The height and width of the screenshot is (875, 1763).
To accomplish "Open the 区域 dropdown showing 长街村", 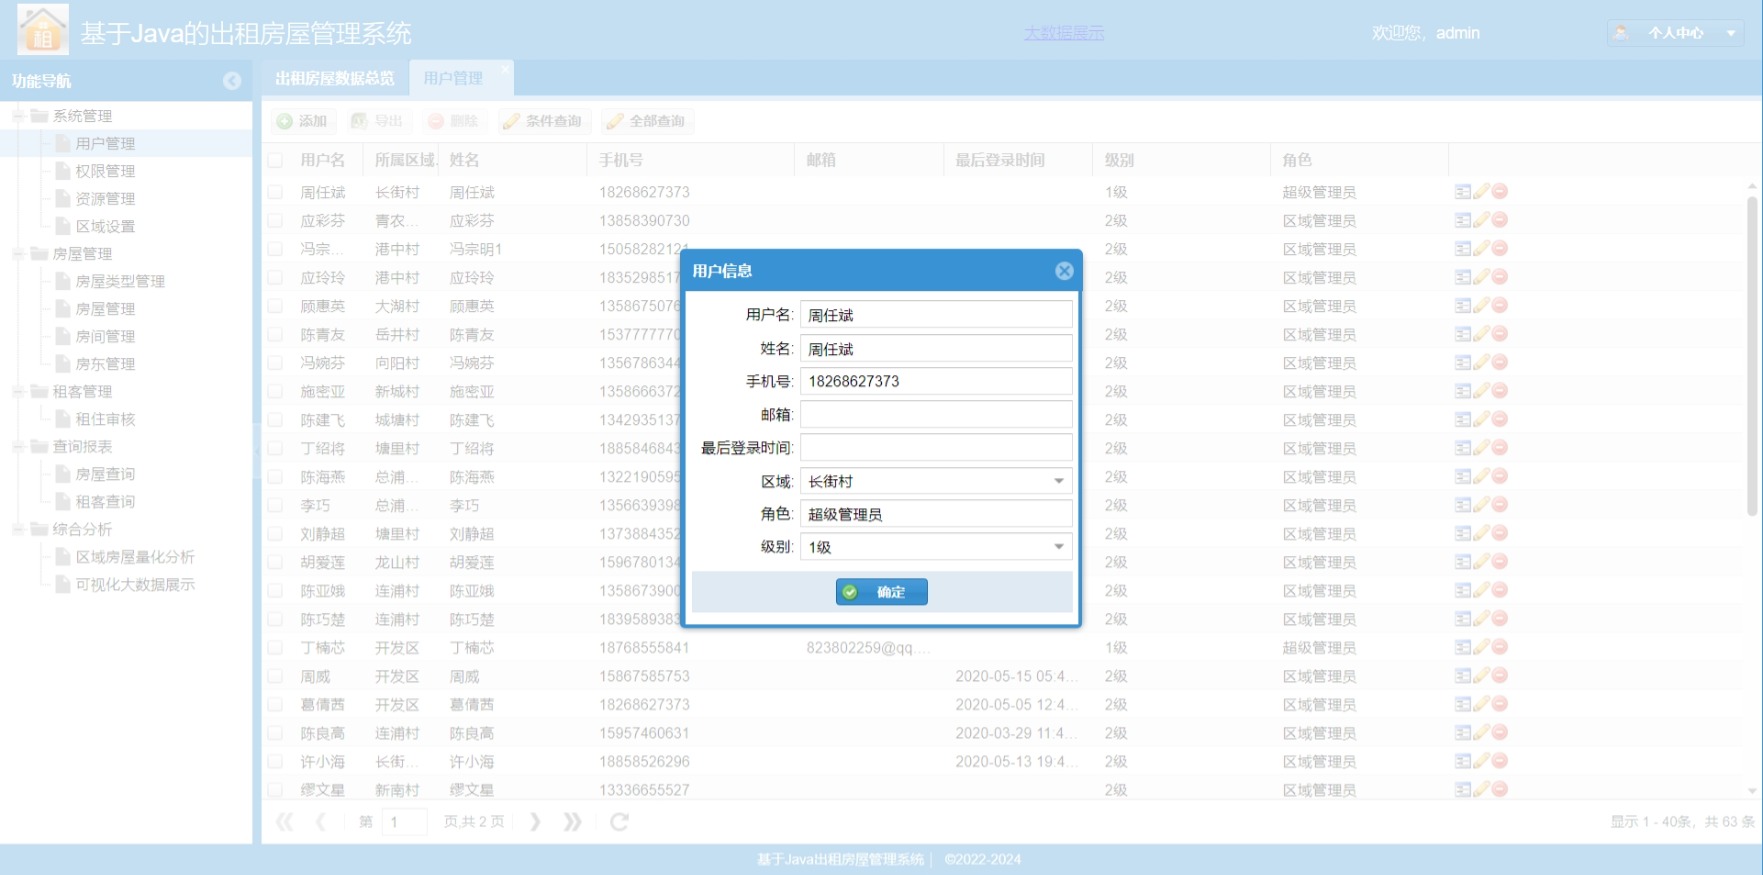I will pos(1059,481).
